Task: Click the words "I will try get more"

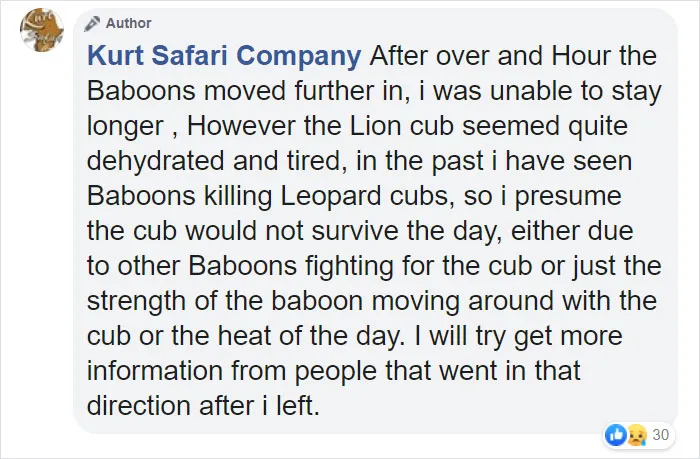Action: pos(518,336)
